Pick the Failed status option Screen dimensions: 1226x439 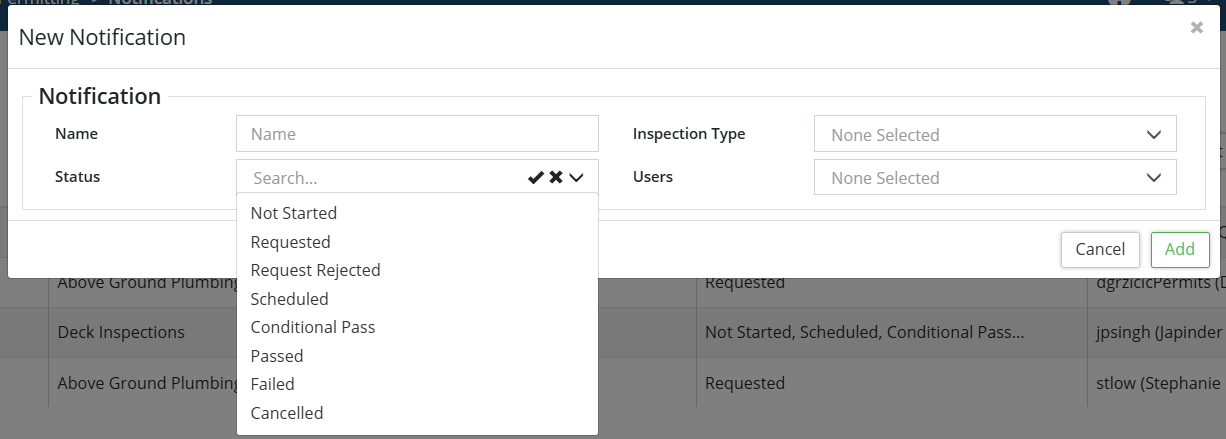273,384
